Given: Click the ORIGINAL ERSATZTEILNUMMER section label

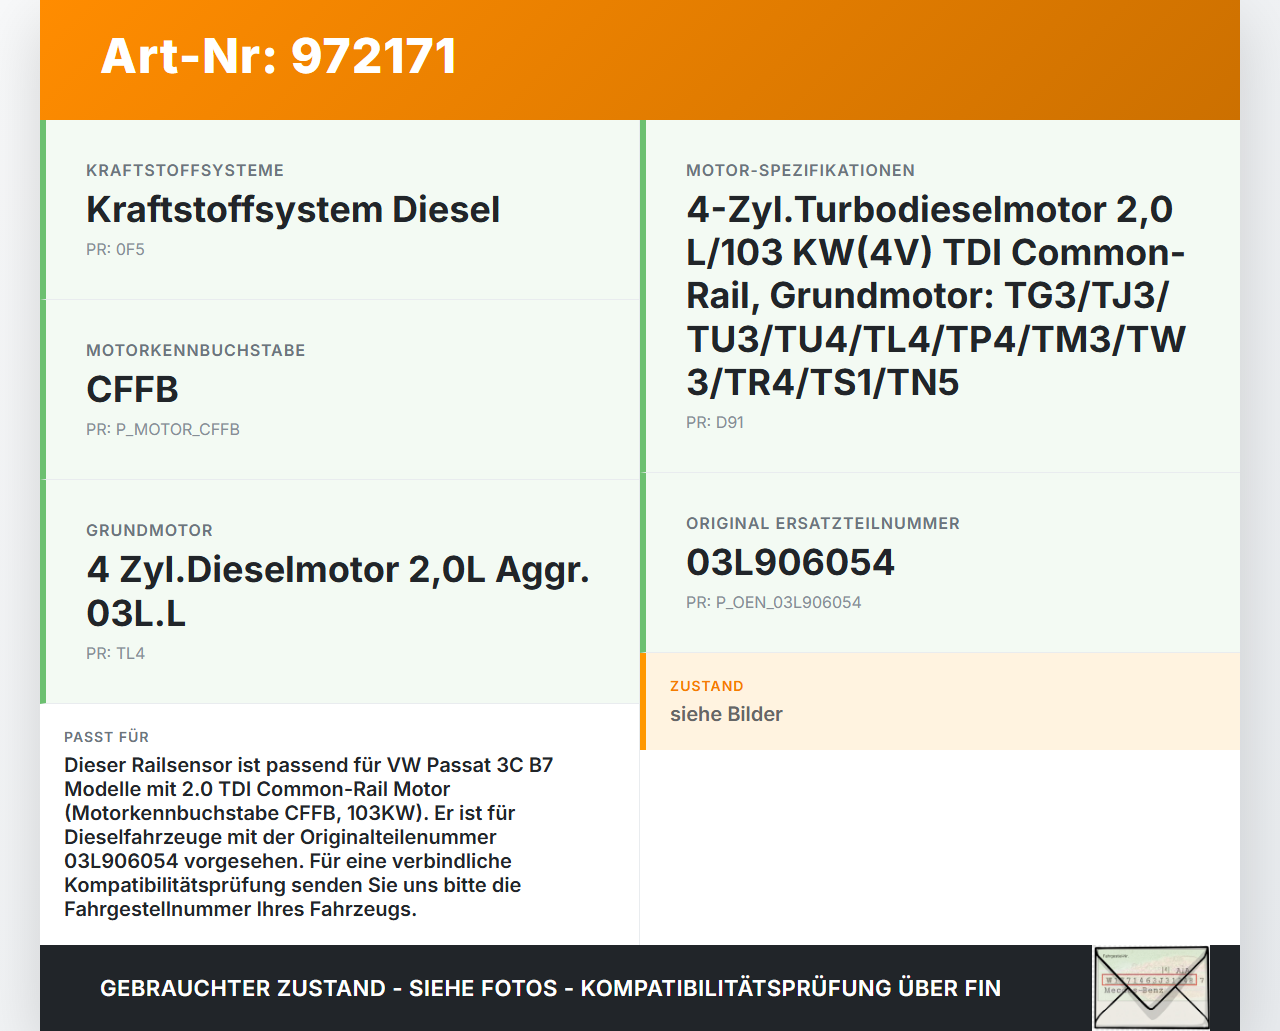Looking at the screenshot, I should (x=822, y=524).
